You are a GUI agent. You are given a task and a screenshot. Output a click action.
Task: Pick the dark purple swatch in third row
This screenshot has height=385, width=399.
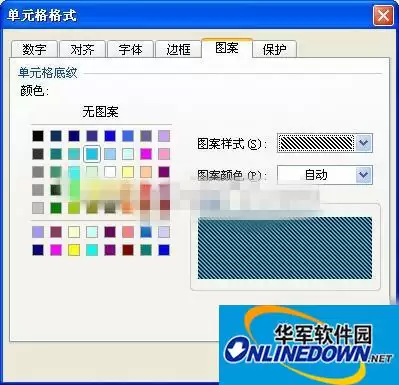pos(164,172)
